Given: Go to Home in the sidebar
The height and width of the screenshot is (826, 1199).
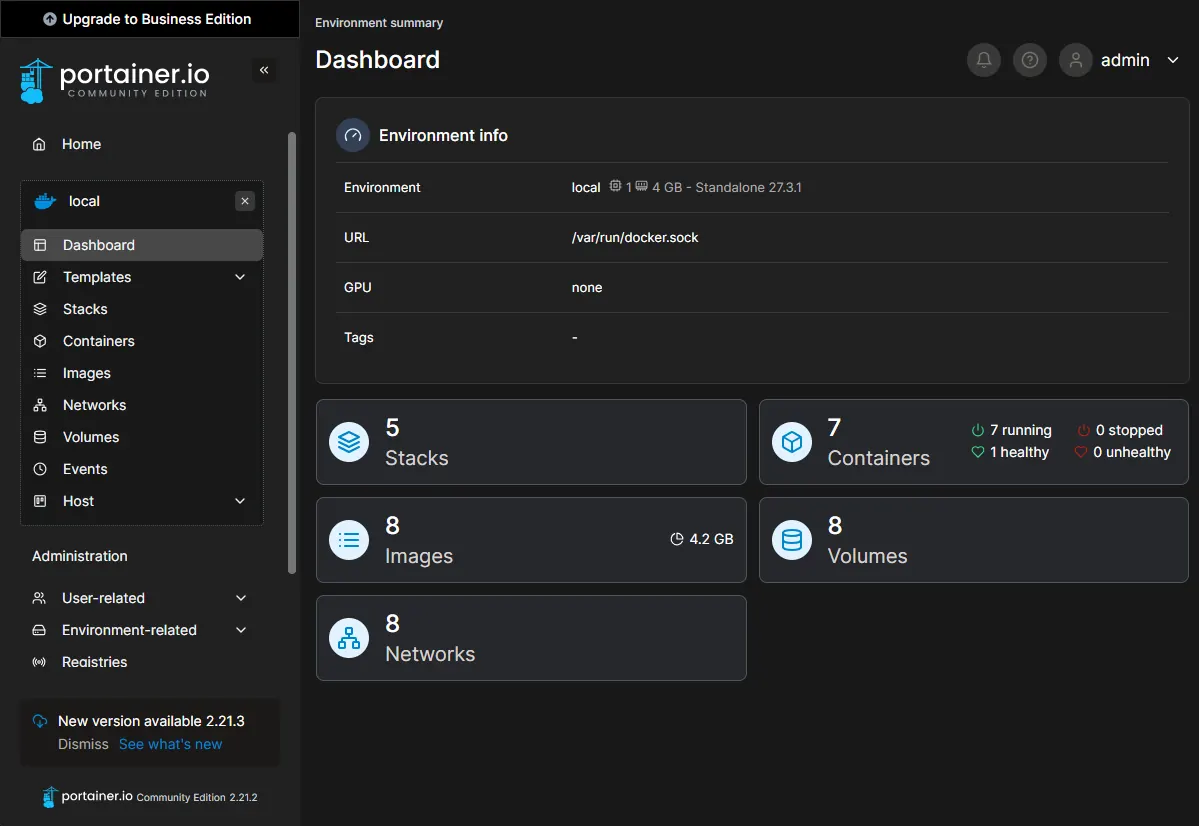Looking at the screenshot, I should click(81, 145).
